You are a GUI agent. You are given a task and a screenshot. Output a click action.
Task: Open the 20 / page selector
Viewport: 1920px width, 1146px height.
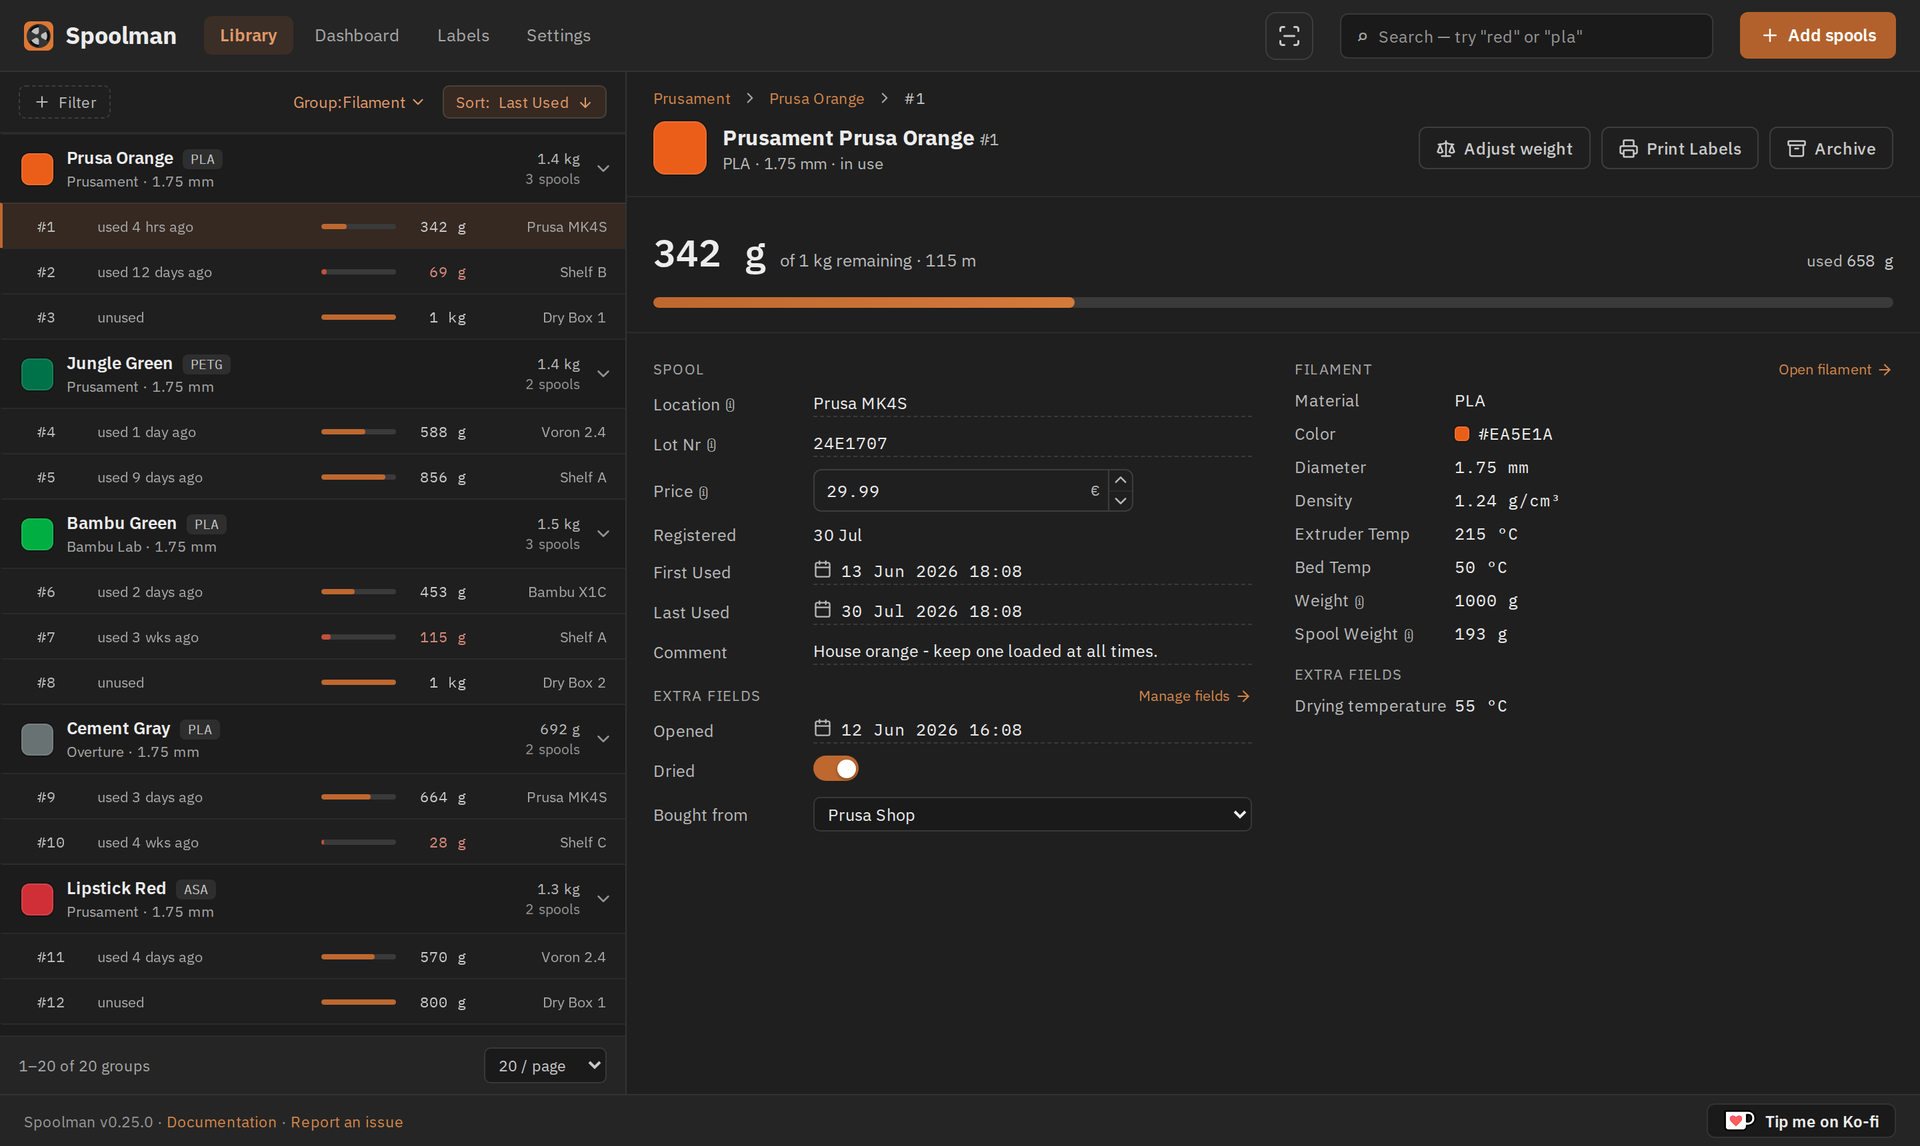click(x=545, y=1065)
